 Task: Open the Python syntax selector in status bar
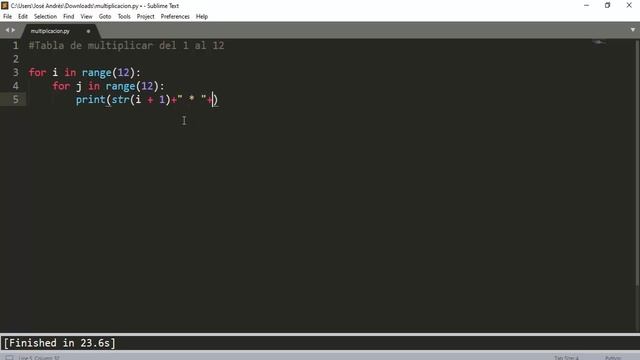[613, 358]
